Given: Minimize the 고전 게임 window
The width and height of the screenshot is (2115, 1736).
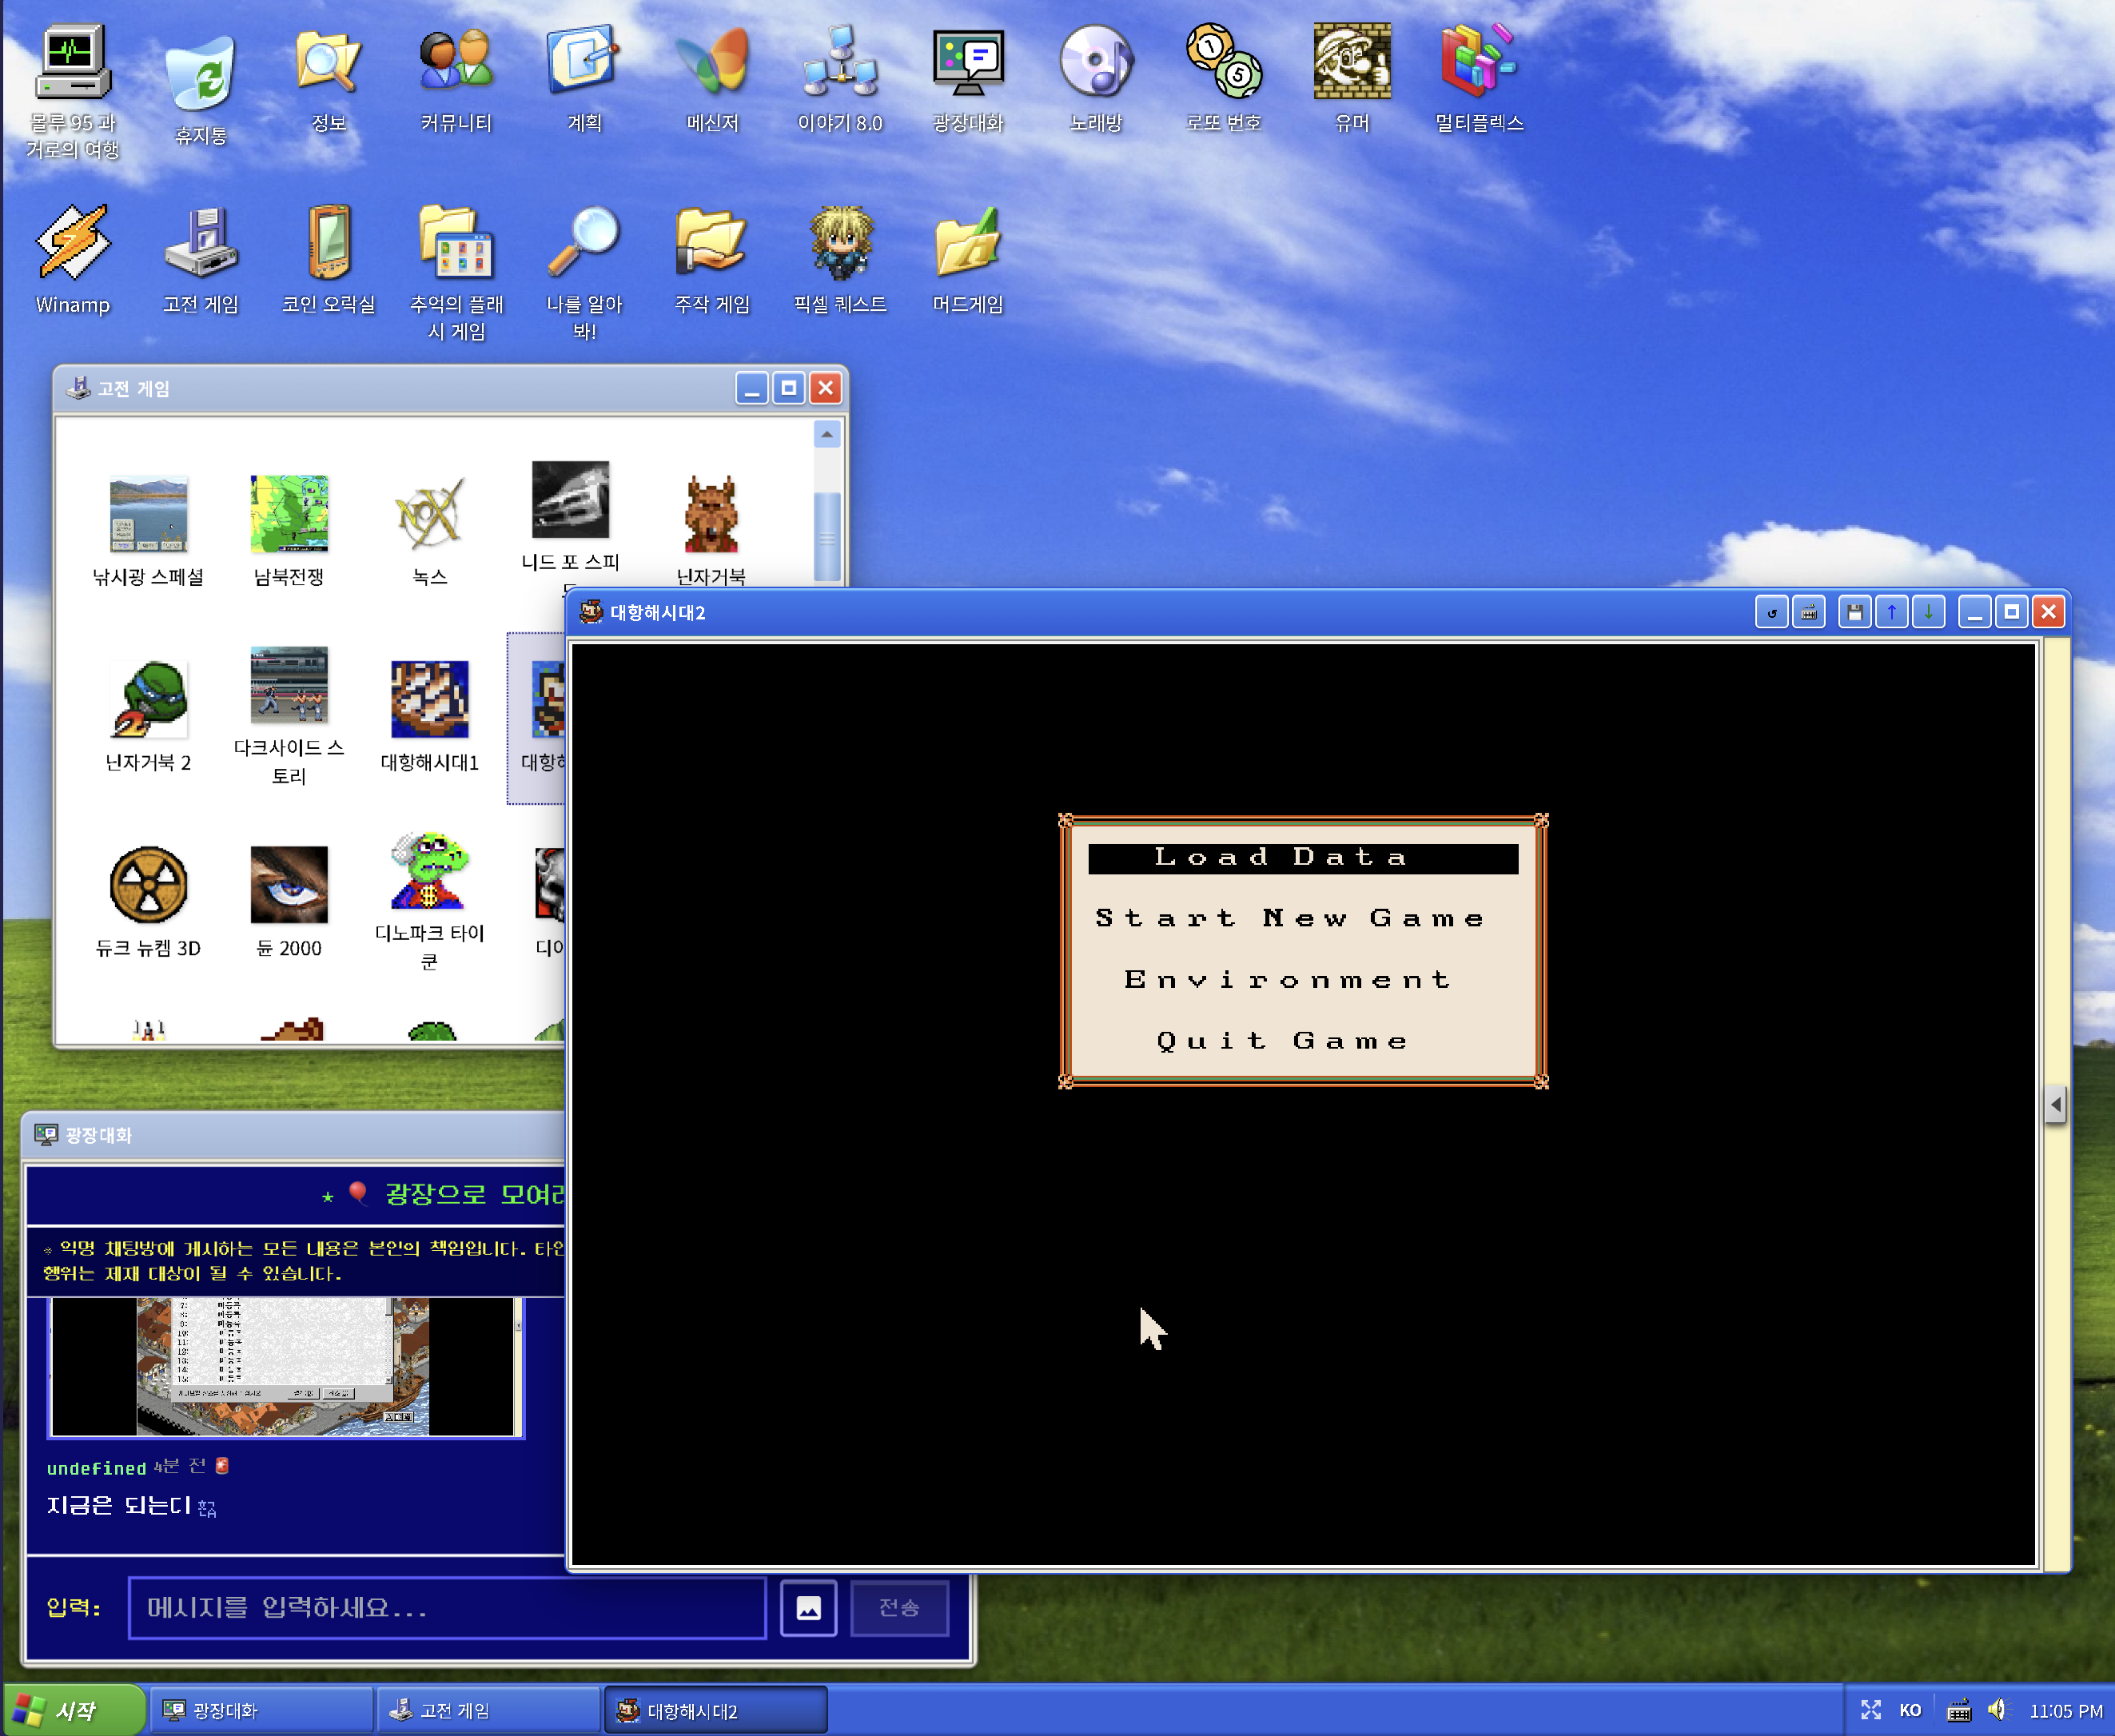Looking at the screenshot, I should 752,388.
